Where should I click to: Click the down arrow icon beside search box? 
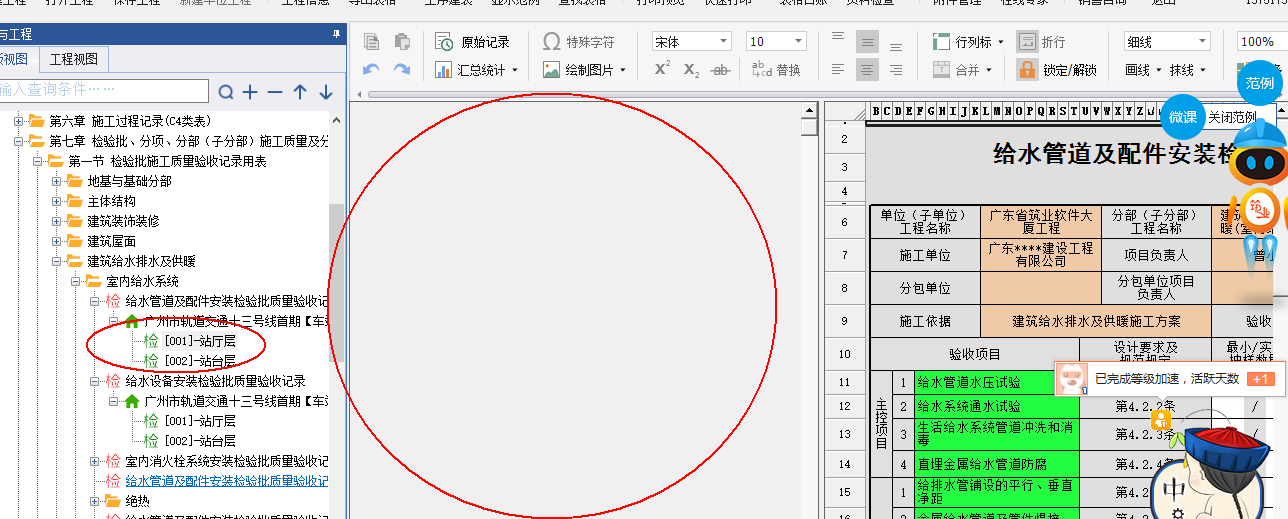coord(325,92)
